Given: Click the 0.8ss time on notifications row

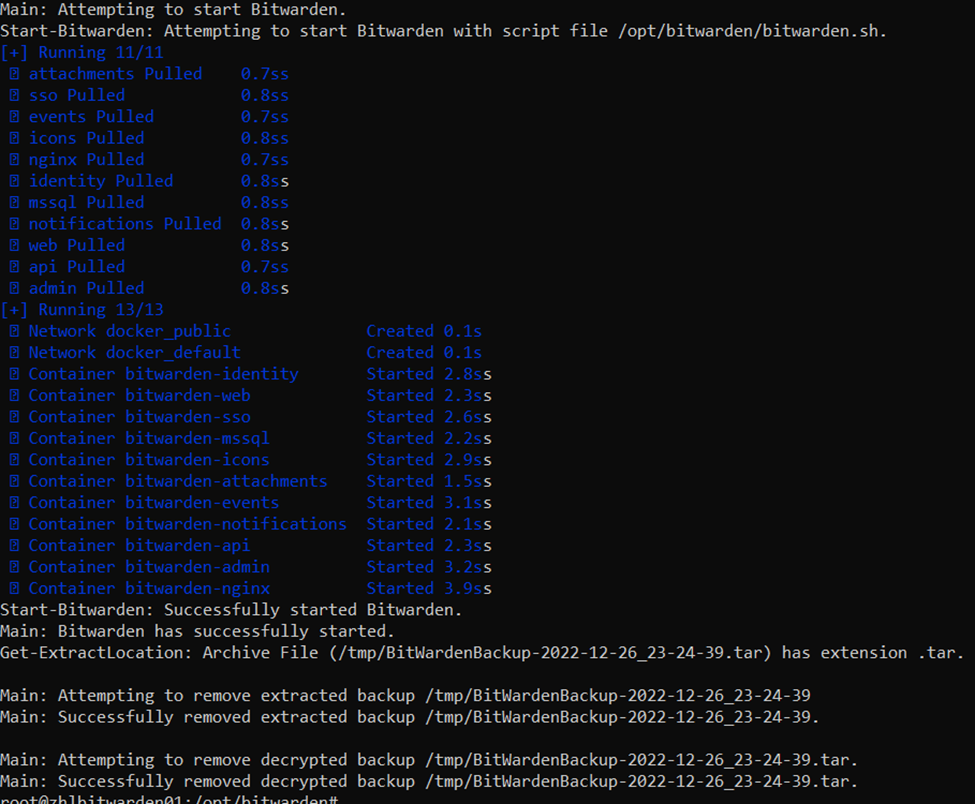Looking at the screenshot, I should pos(265,224).
